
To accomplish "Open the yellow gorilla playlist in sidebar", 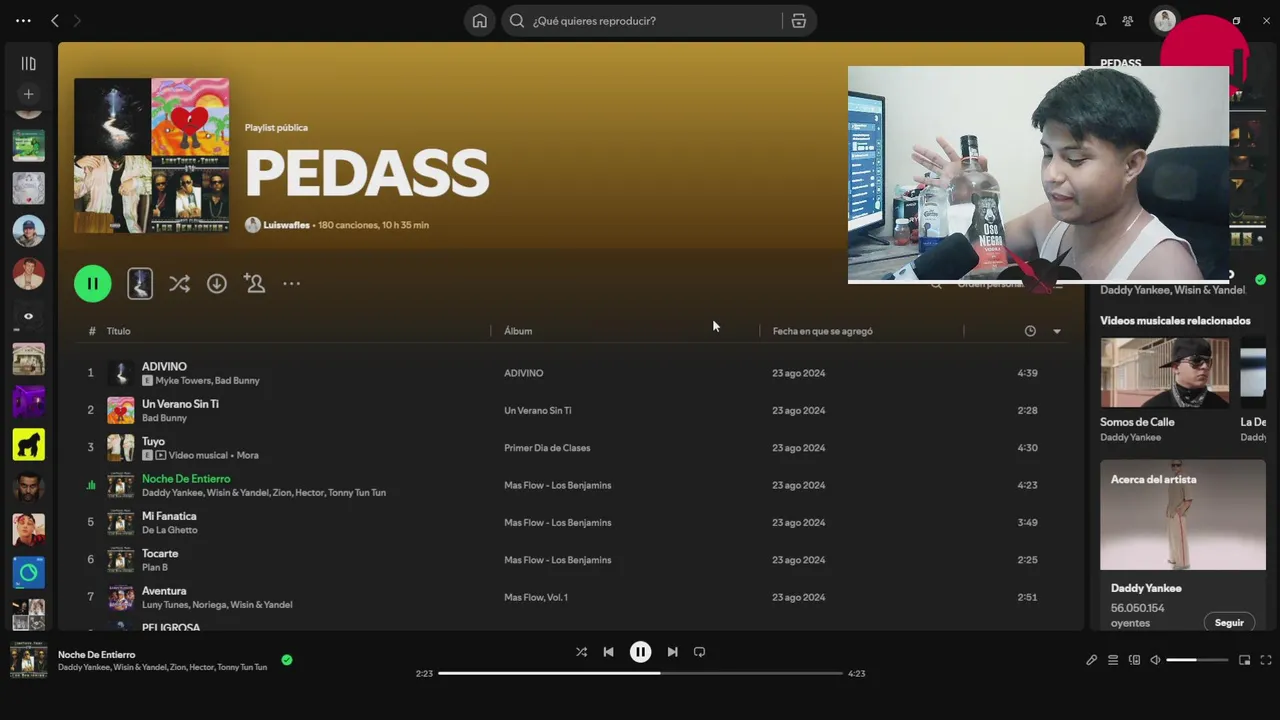I will [28, 444].
